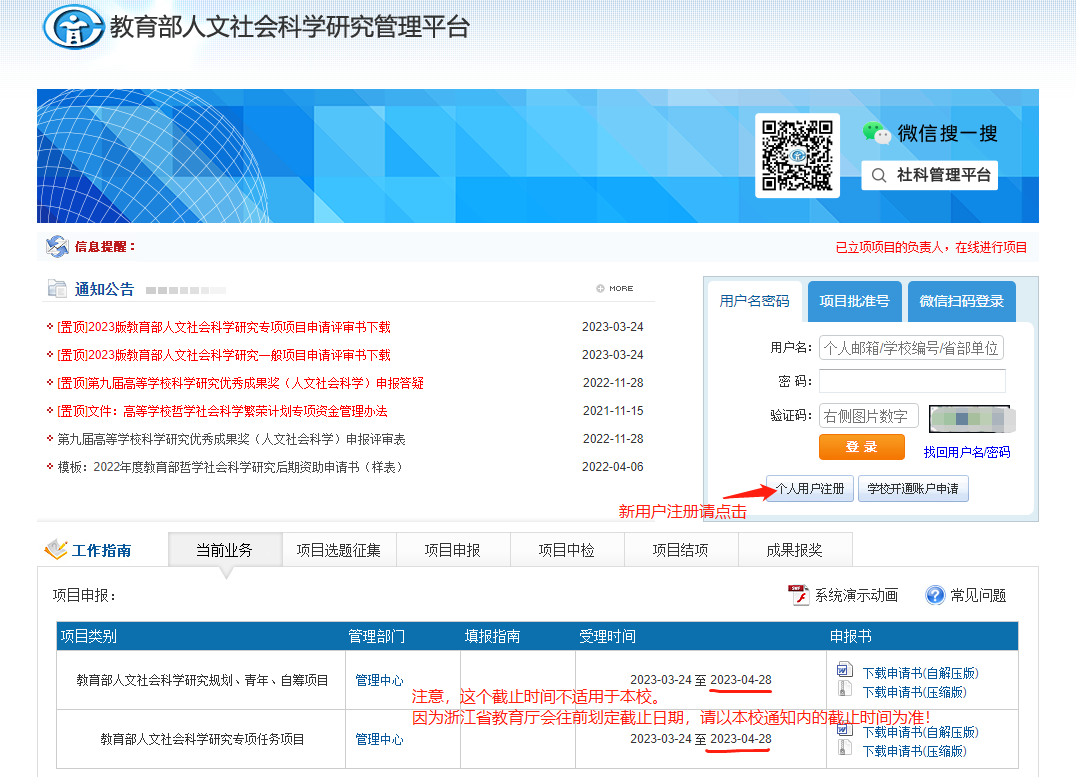Viewport: 1076px width, 777px height.
Task: Open the 系统演示动画 flash icon
Action: point(798,595)
